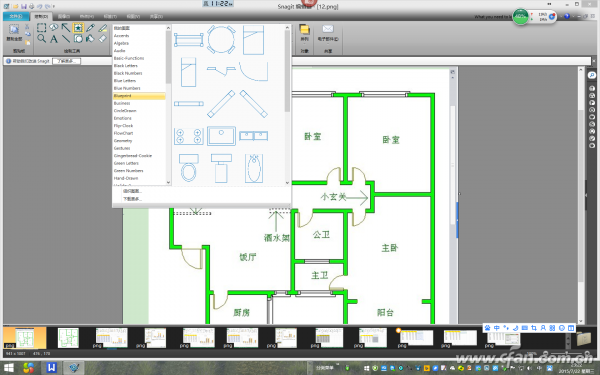Screen dimensions: 600x375
Task: Pick the single-basin sink stamp
Action: (221, 136)
